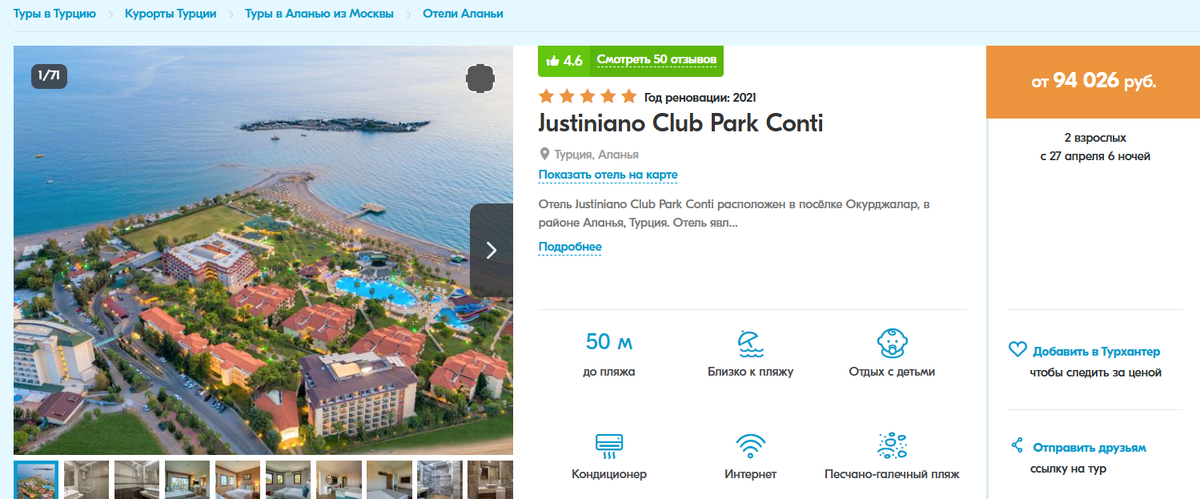This screenshot has width=1200, height=499.
Task: View the 50 reviews button
Action: 656,60
